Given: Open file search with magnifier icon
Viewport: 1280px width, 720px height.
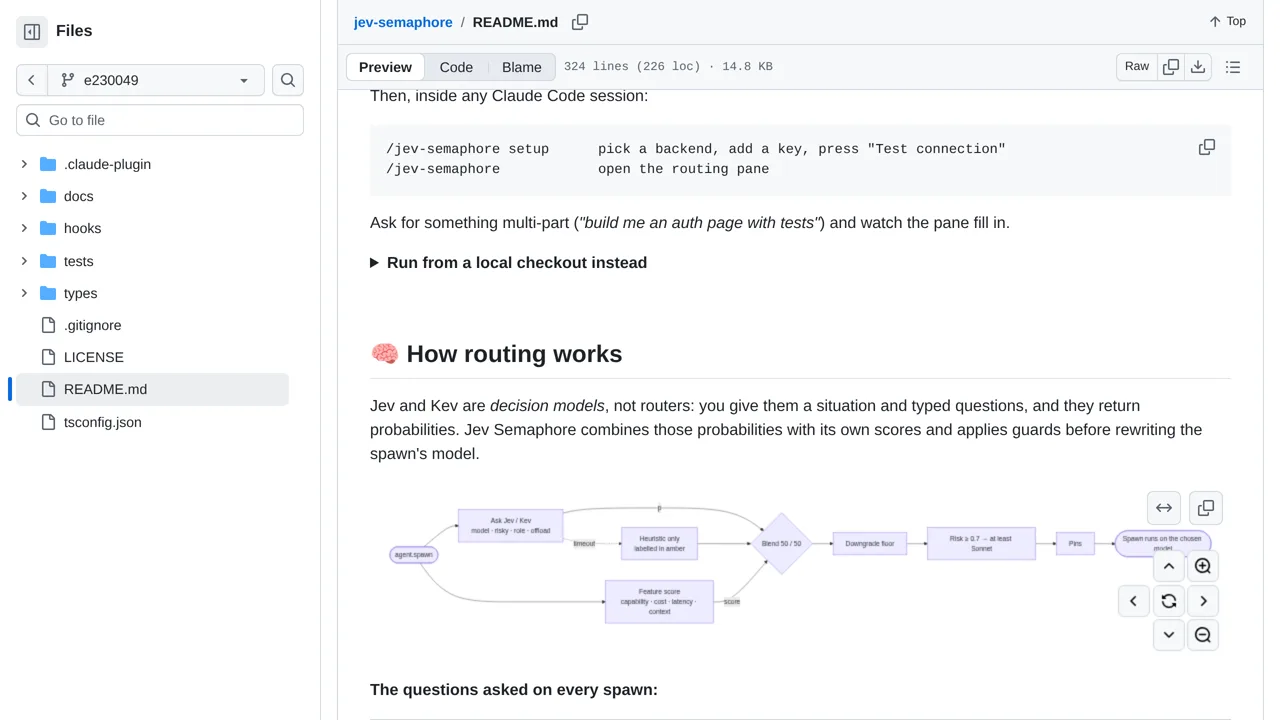Looking at the screenshot, I should 288,80.
